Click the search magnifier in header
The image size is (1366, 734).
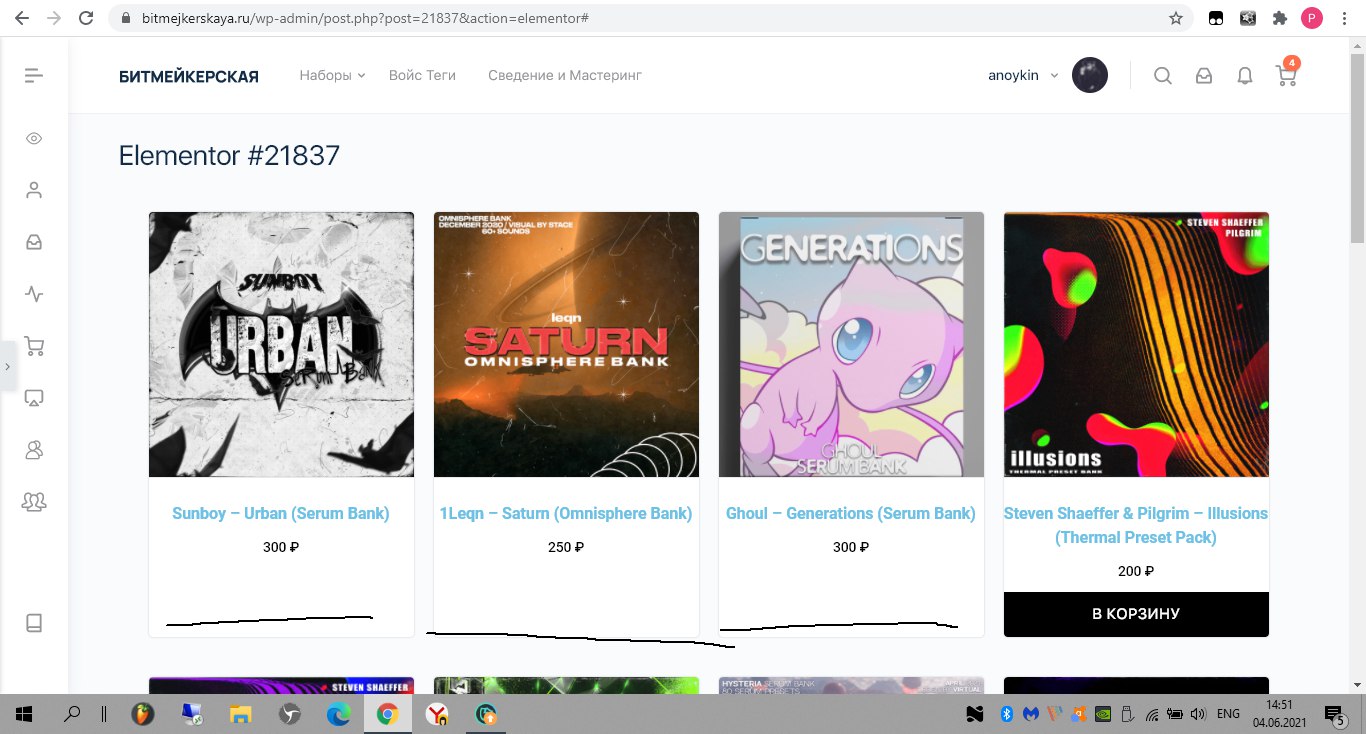(x=1162, y=76)
